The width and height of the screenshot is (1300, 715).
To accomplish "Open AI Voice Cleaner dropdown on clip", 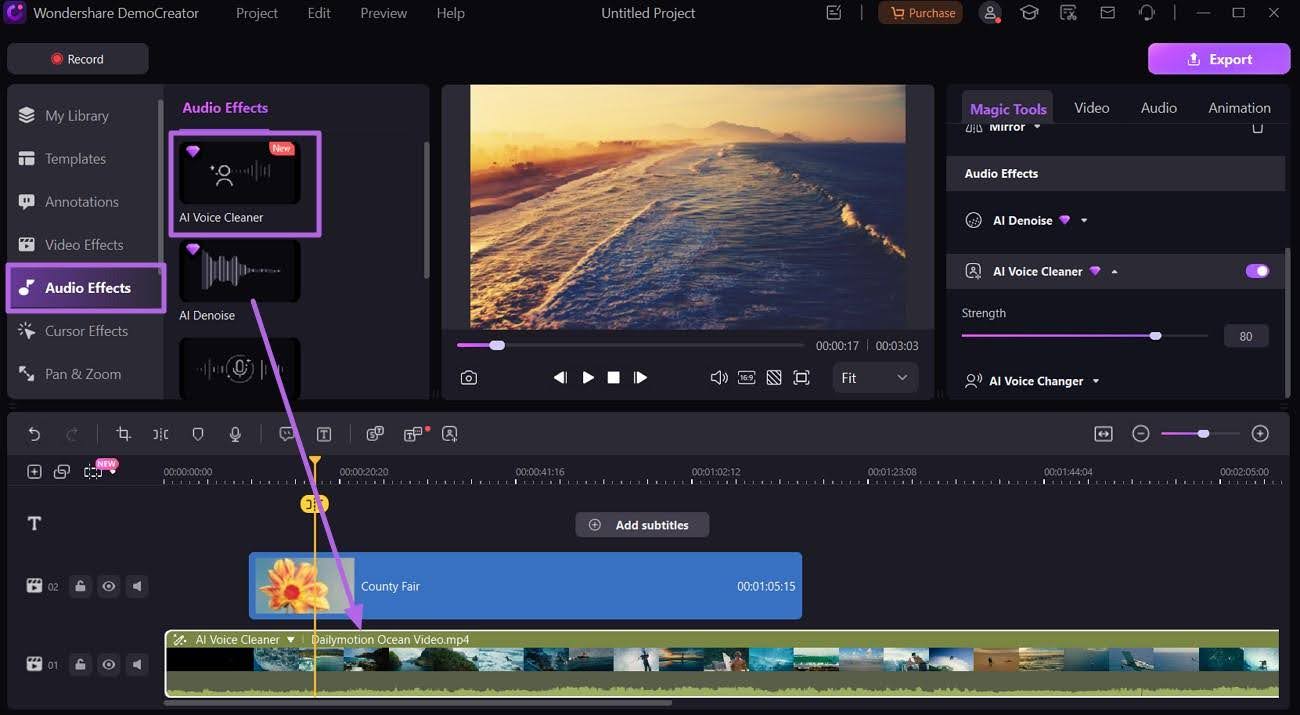I will [291, 640].
